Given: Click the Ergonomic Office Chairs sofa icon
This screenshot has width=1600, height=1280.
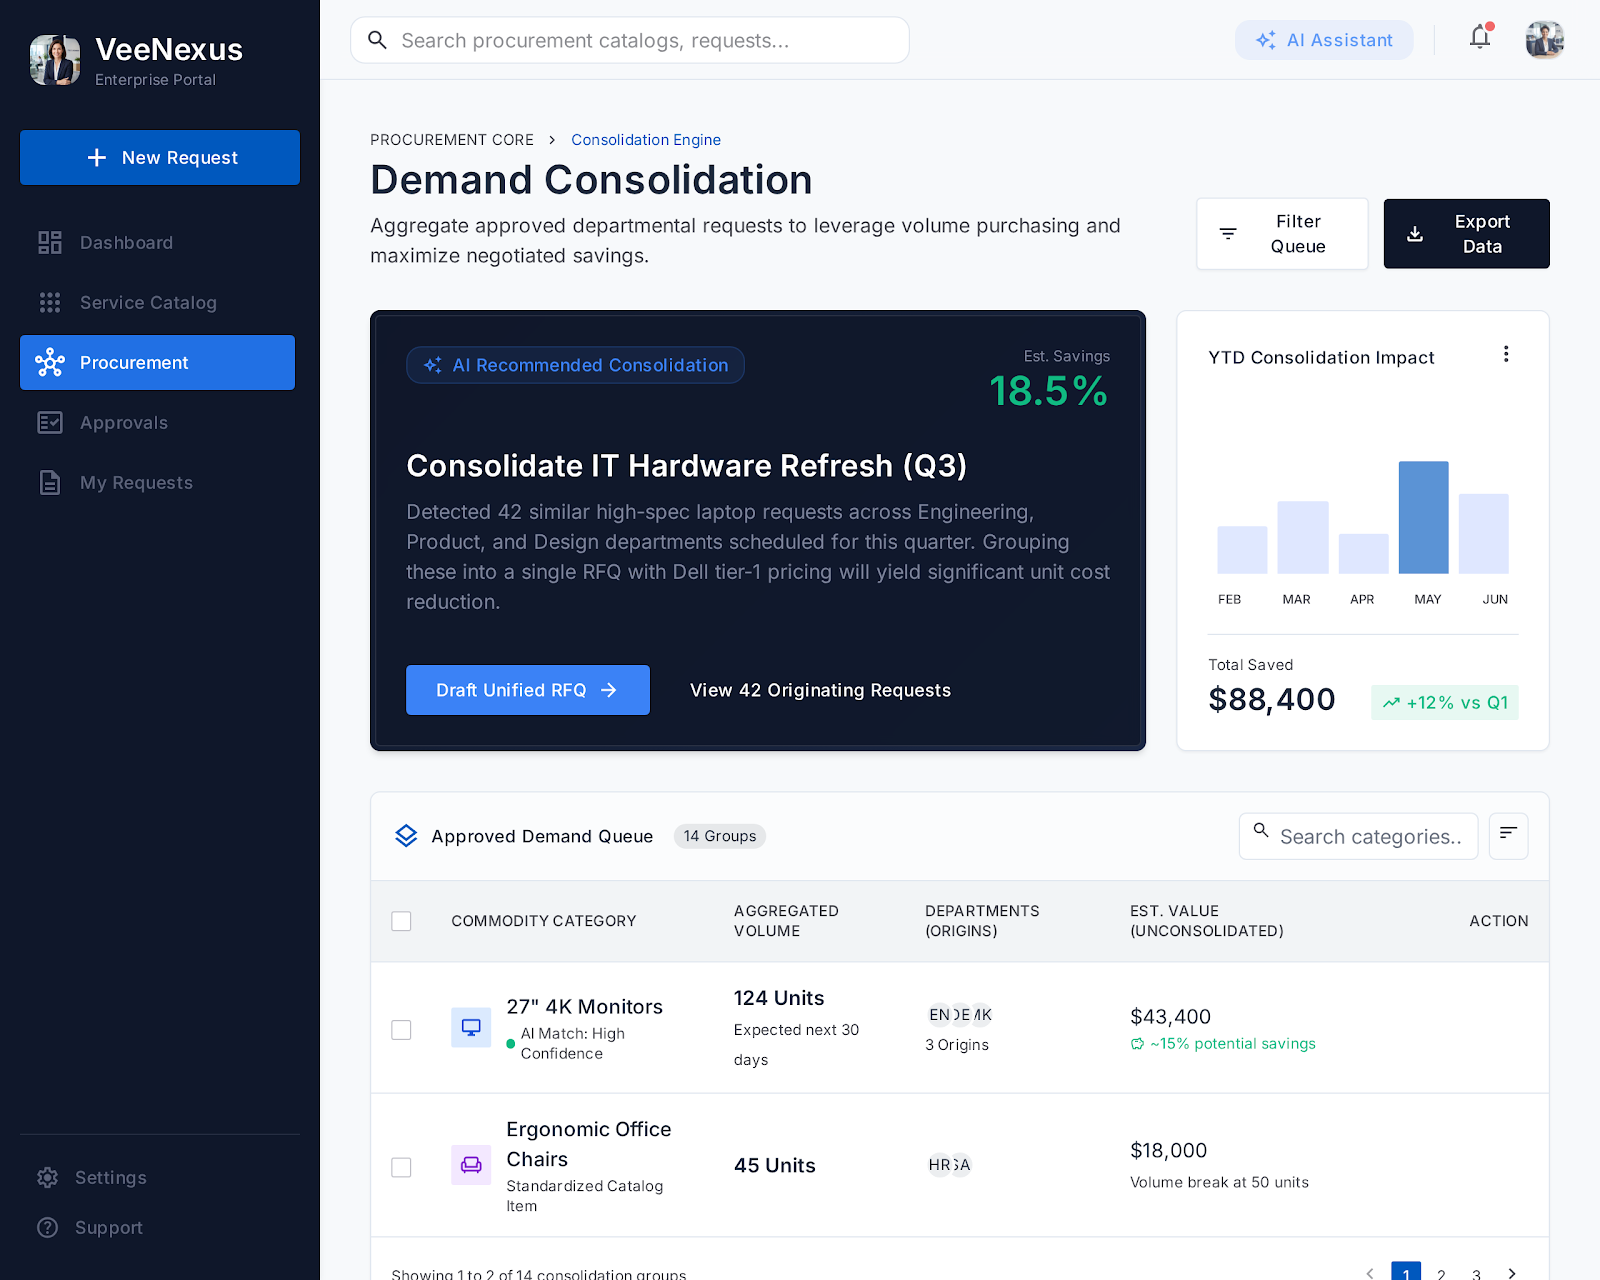Looking at the screenshot, I should pyautogui.click(x=471, y=1165).
